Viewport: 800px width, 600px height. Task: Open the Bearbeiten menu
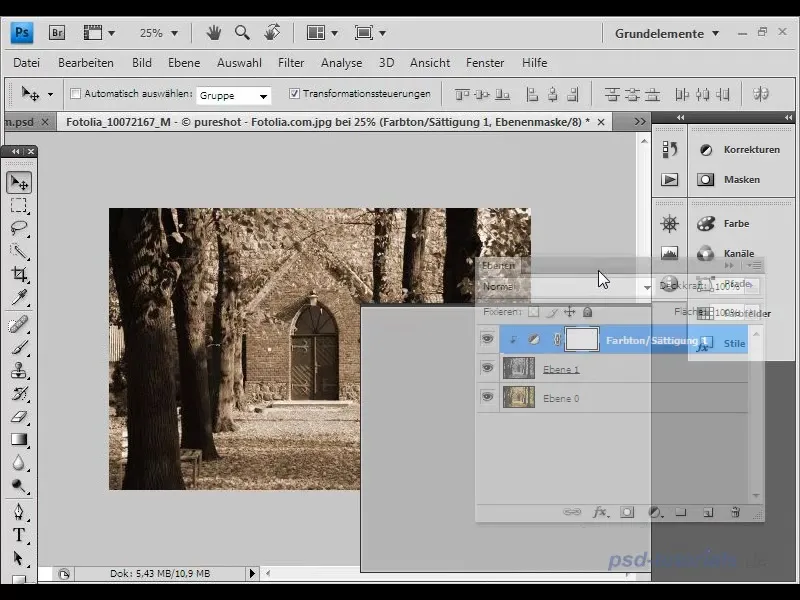(86, 63)
